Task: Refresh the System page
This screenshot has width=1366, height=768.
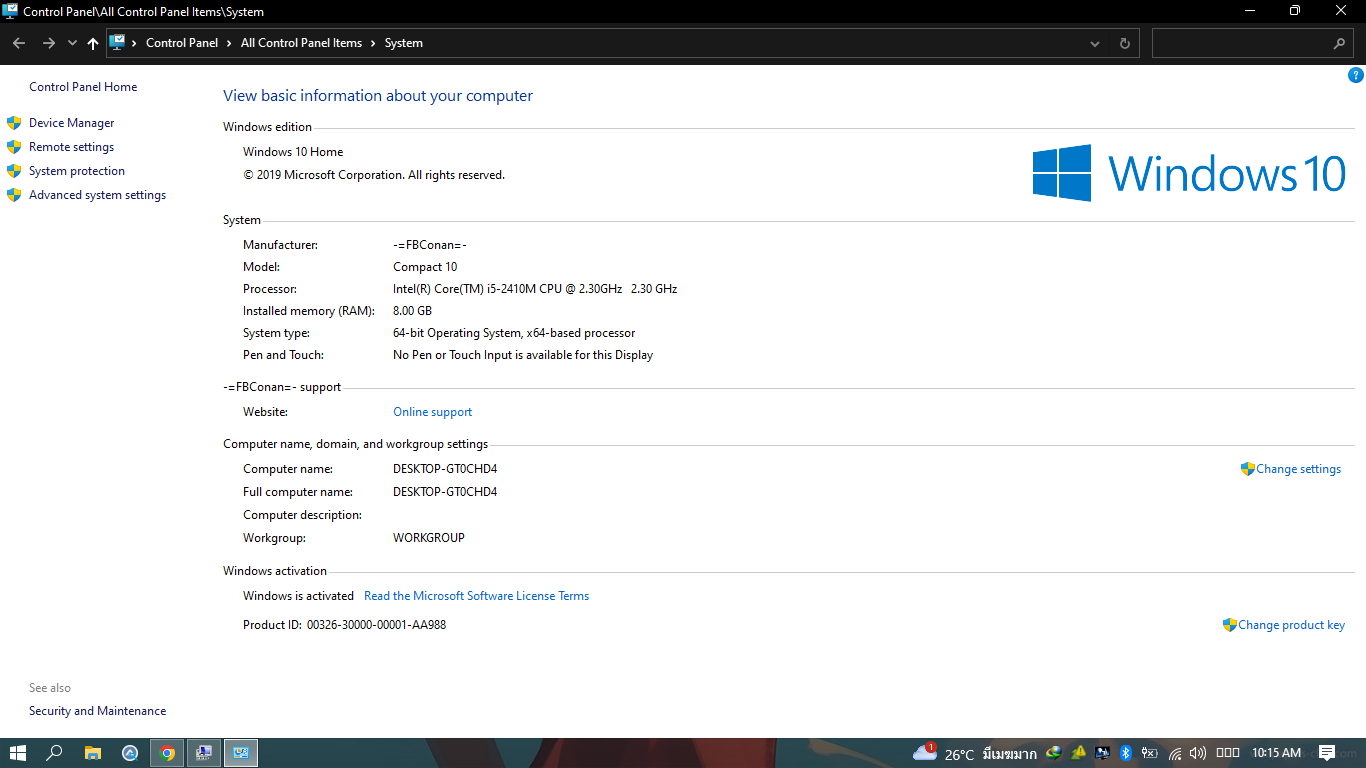Action: click(1124, 43)
